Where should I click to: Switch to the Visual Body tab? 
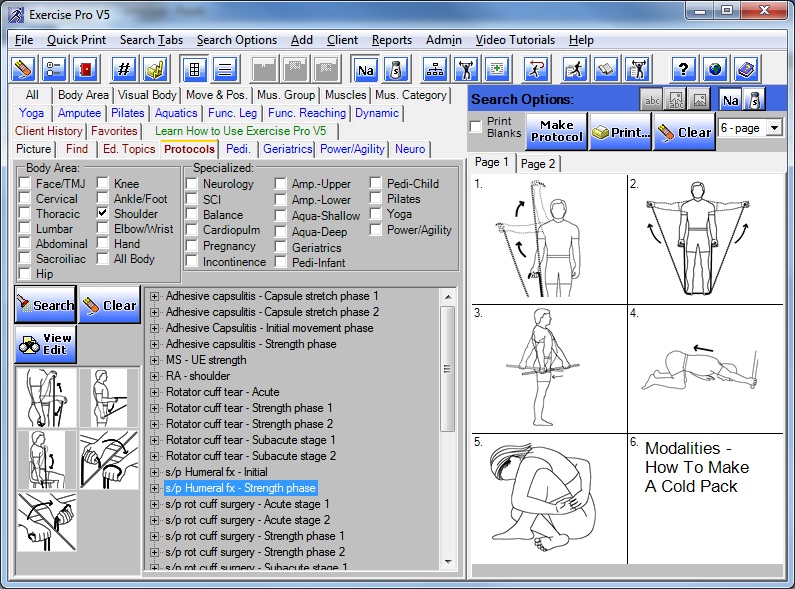click(x=147, y=95)
